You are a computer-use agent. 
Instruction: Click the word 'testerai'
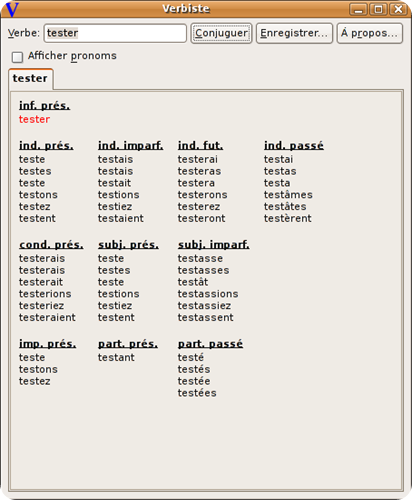pyautogui.click(x=198, y=159)
